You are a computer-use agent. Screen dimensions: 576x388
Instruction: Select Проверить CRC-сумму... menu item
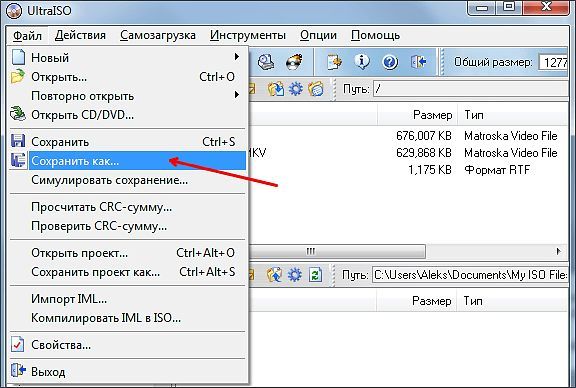[127, 226]
